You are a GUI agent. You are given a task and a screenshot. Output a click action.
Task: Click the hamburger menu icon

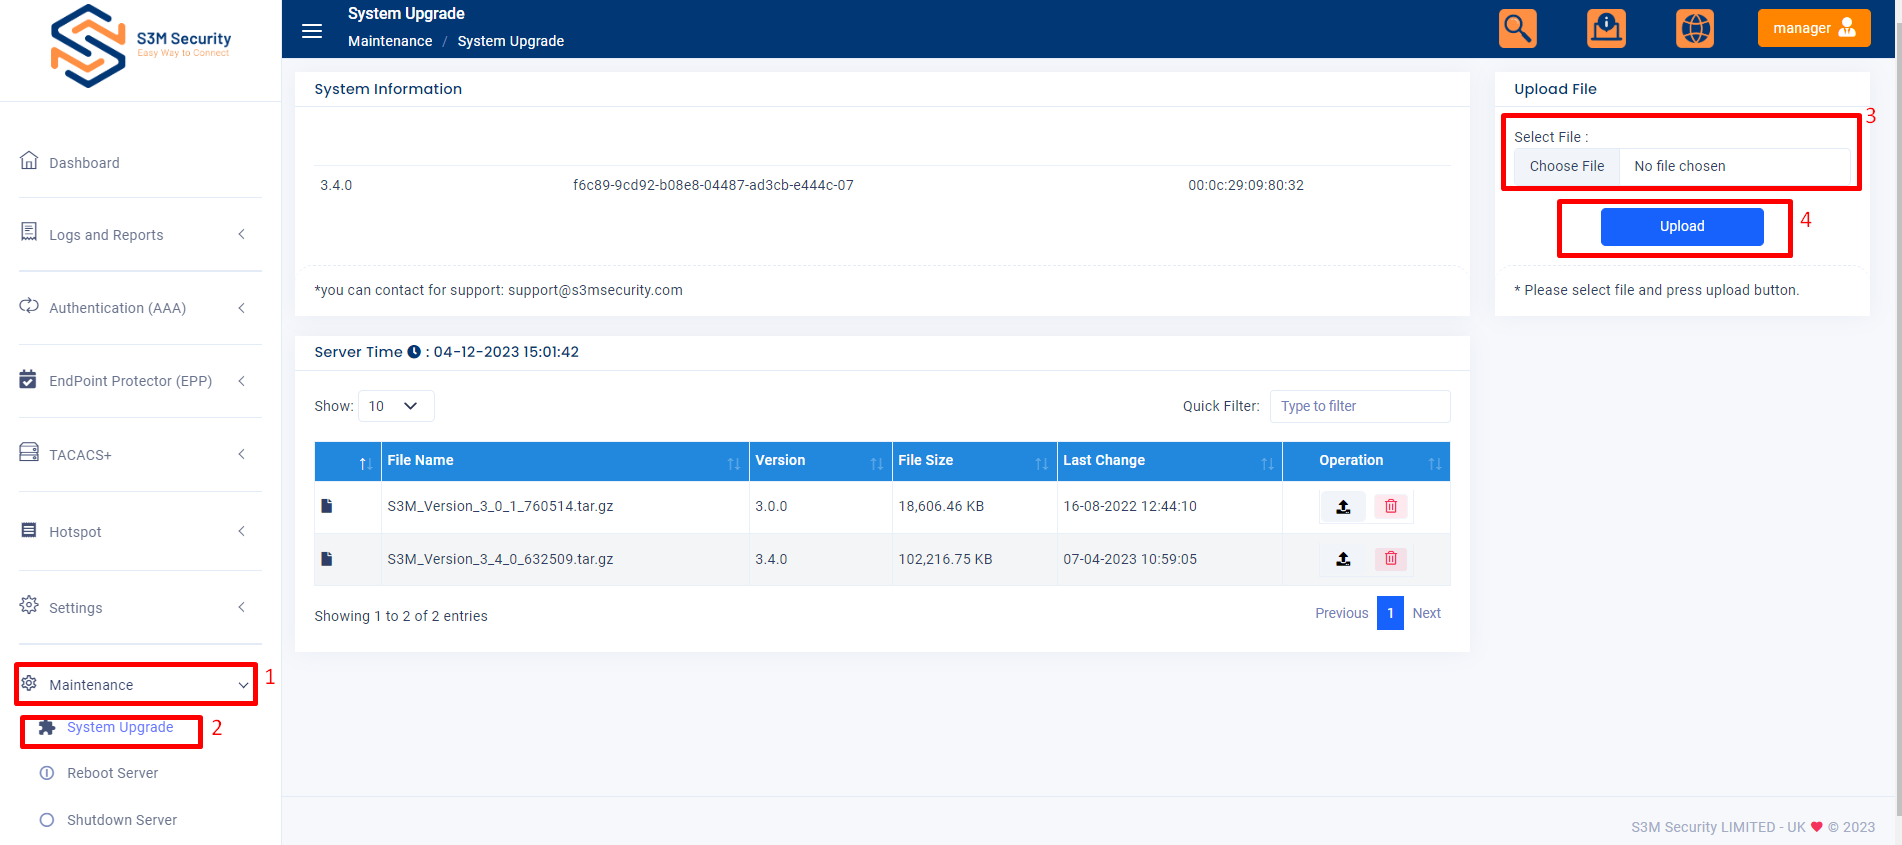pyautogui.click(x=312, y=31)
